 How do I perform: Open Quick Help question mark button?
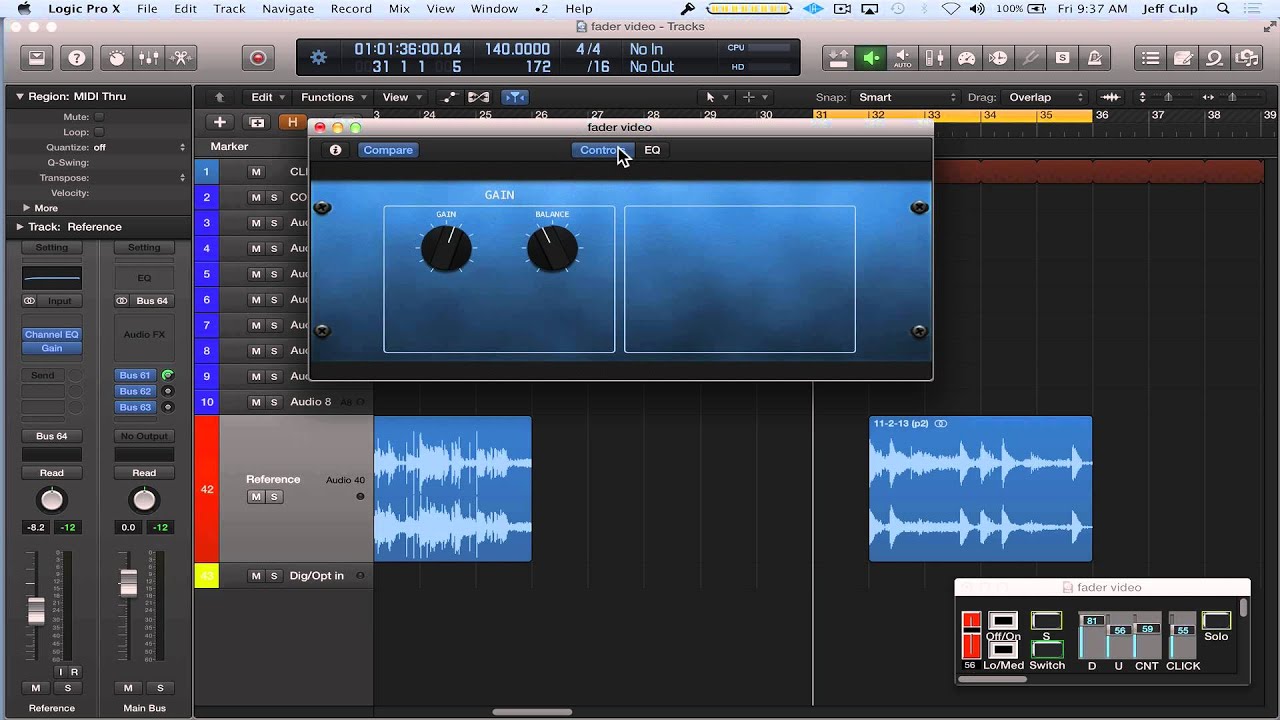click(x=77, y=58)
